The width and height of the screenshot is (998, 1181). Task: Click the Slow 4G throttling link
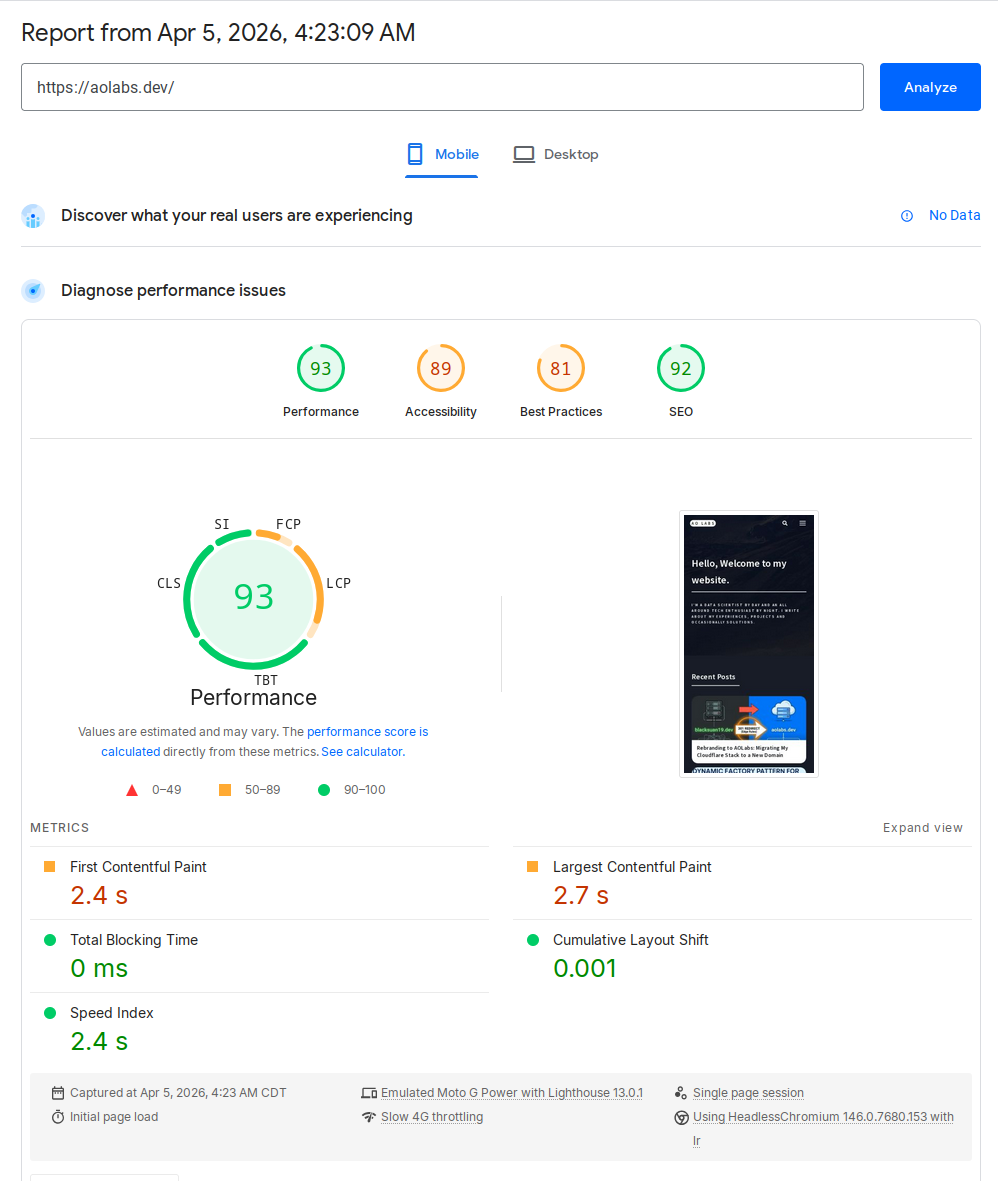click(x=432, y=1116)
